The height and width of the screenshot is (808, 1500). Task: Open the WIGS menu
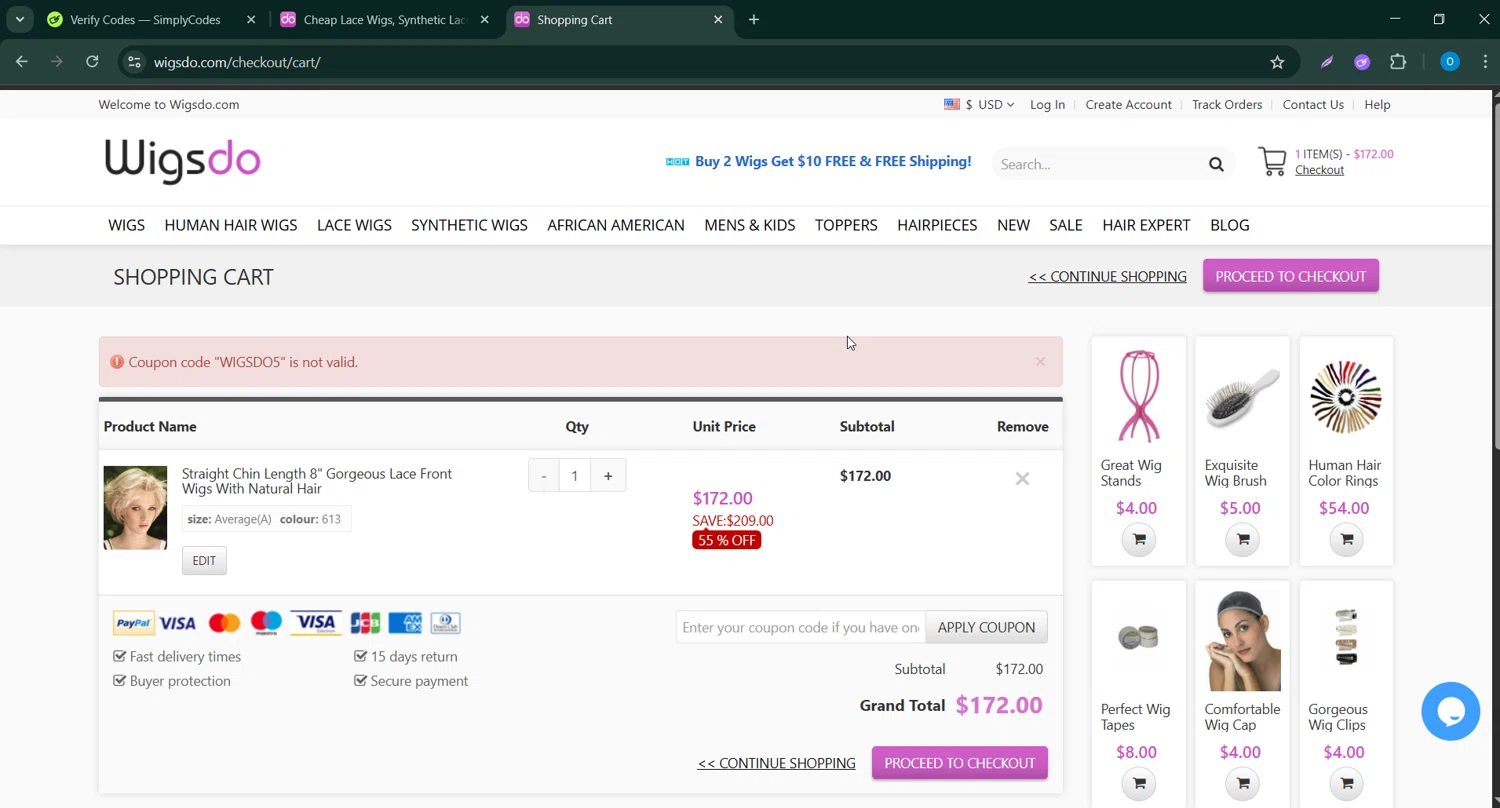[x=127, y=225]
